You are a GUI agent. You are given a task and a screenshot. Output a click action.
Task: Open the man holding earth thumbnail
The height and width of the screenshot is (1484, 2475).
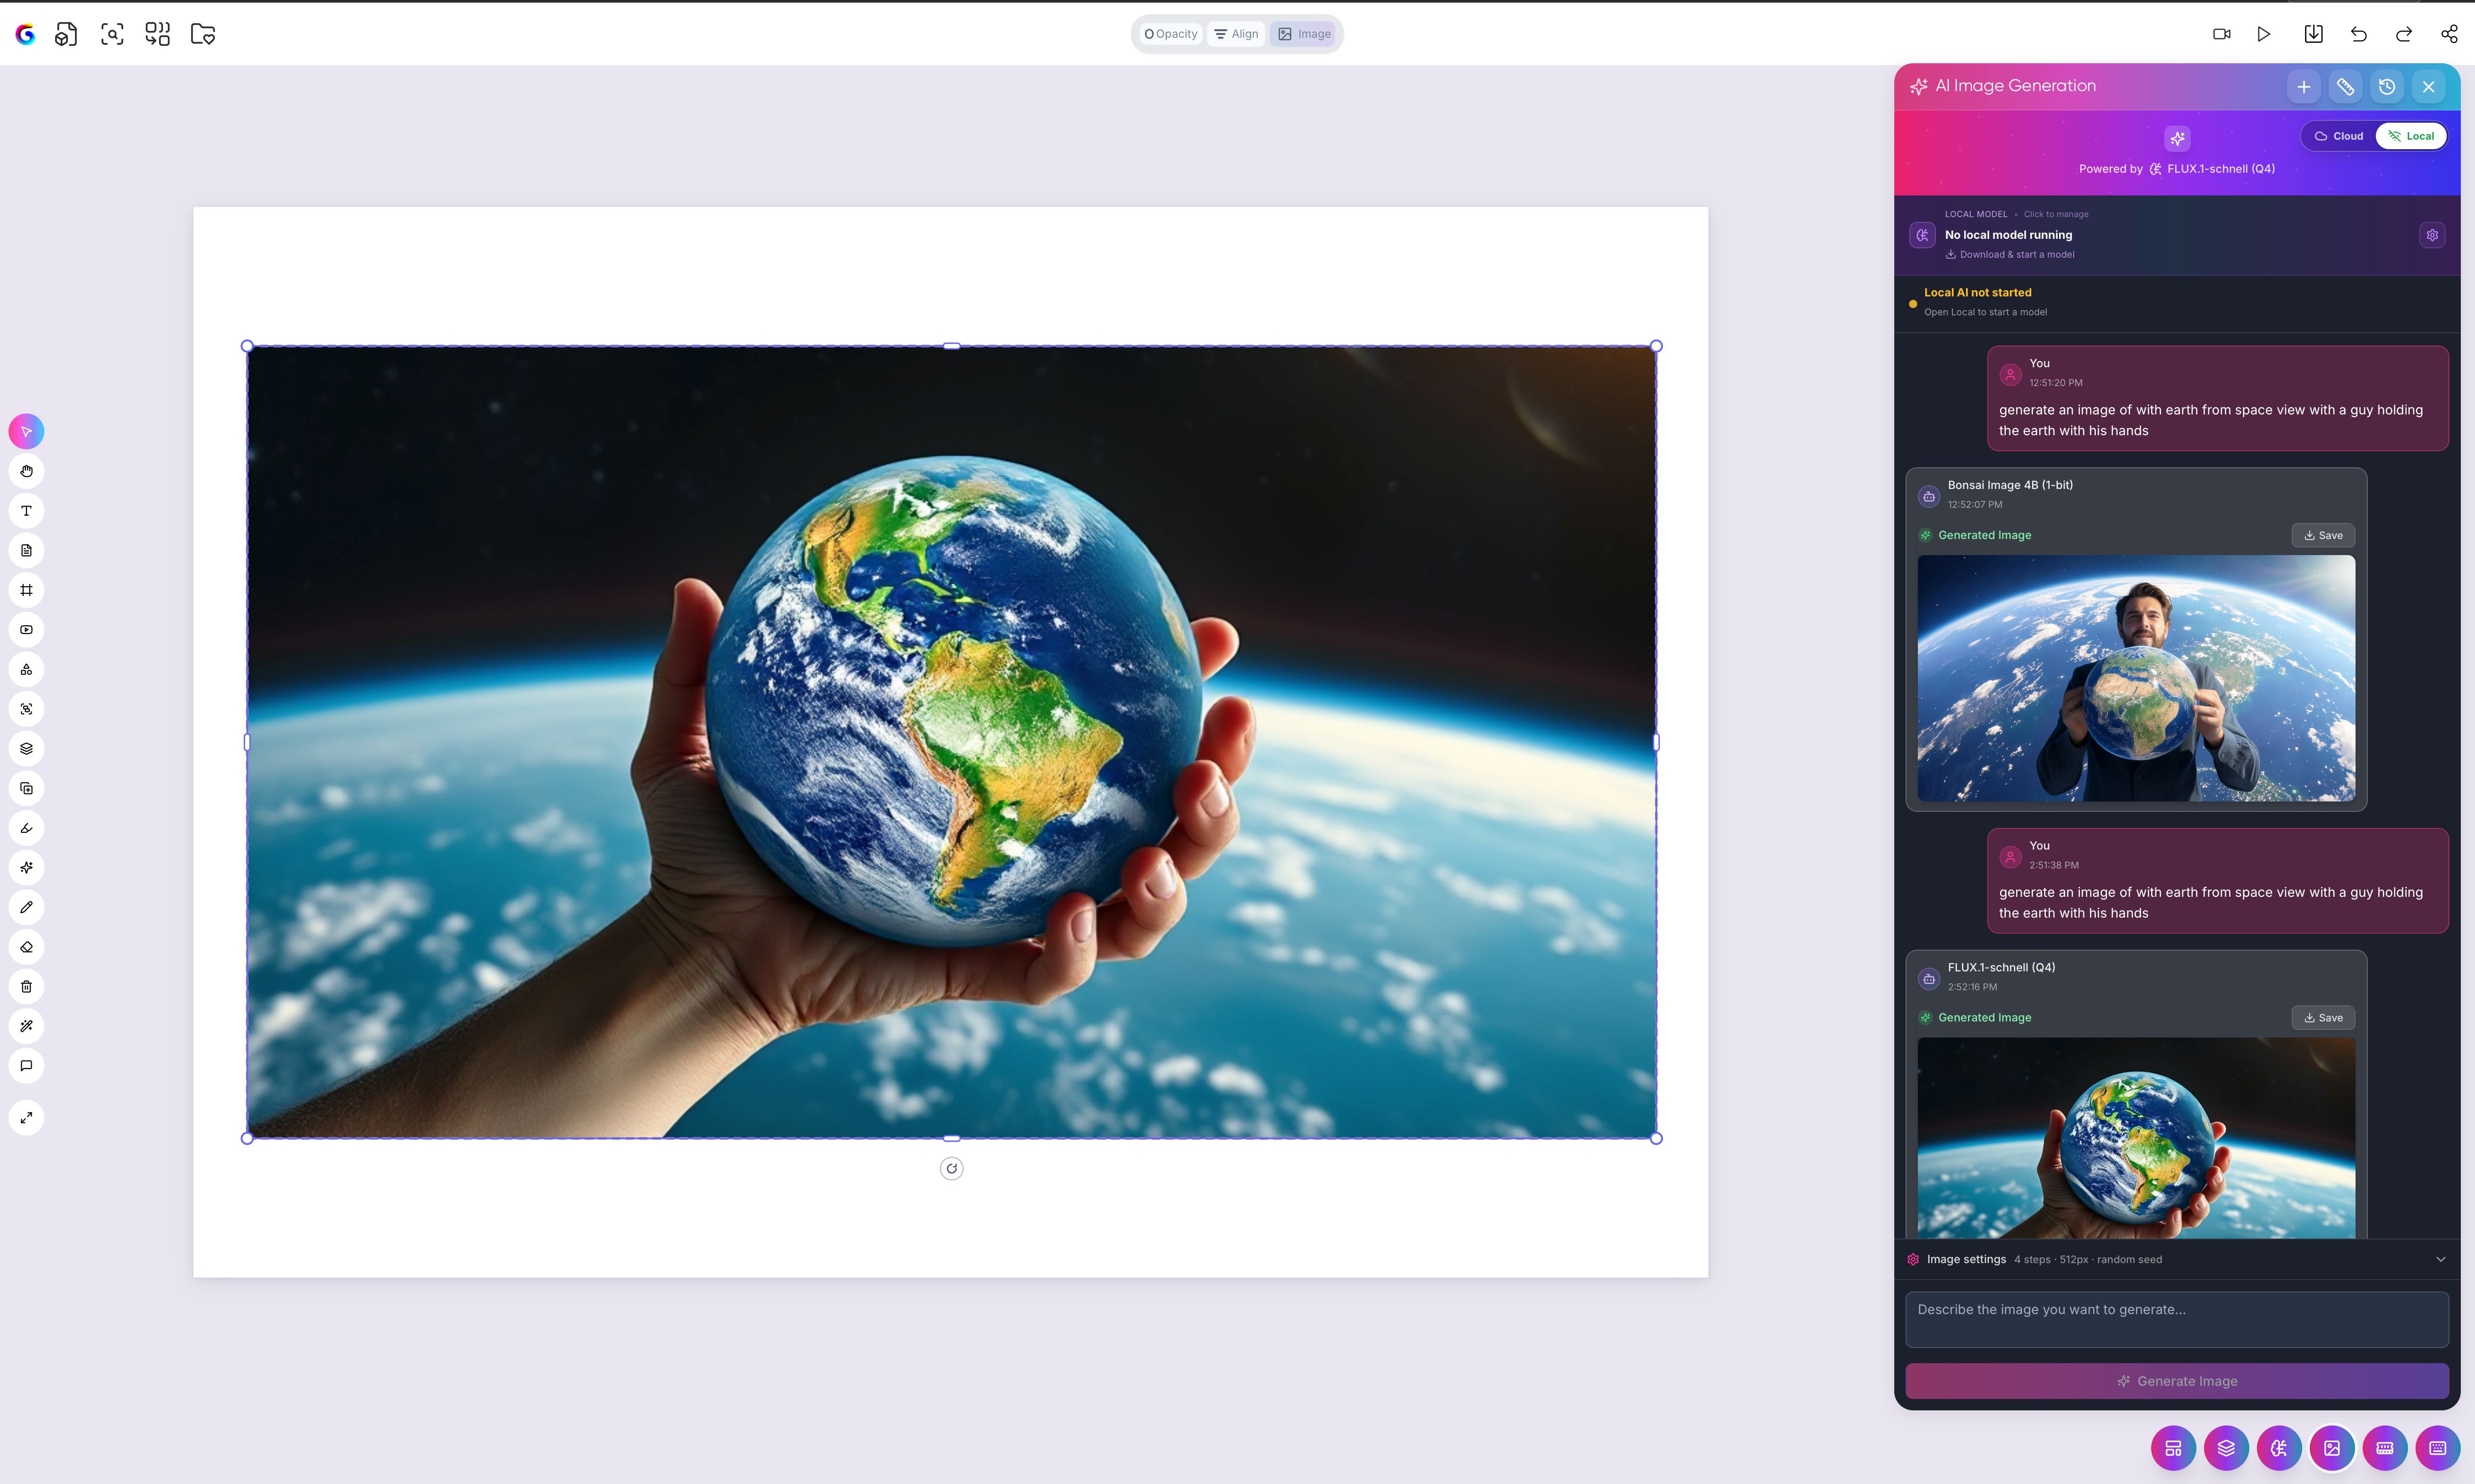[2136, 678]
